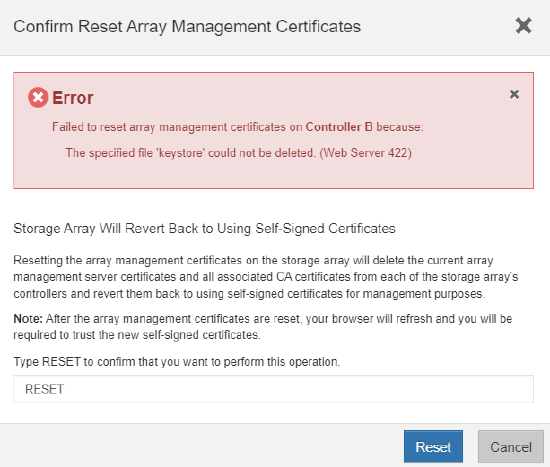Screen dimensions: 550x467
Task: Close the Confirm Reset Array Management Certificates dialog
Action: click(x=523, y=26)
